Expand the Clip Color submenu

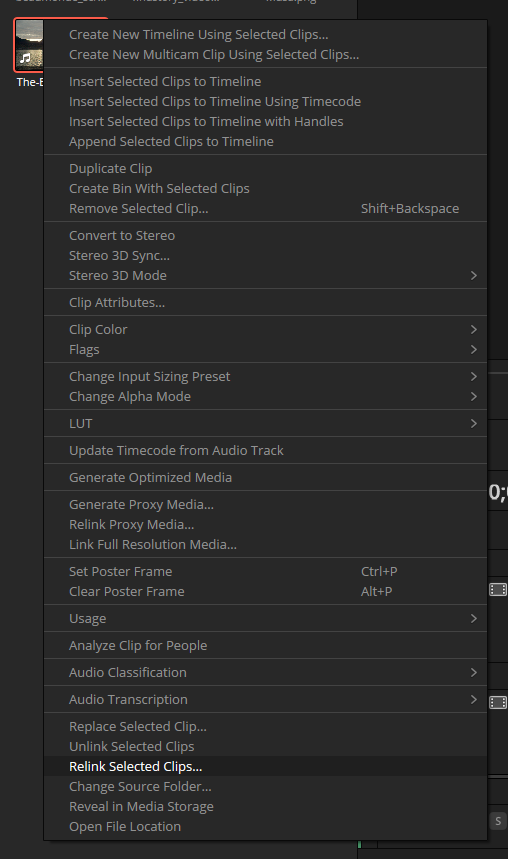point(265,329)
